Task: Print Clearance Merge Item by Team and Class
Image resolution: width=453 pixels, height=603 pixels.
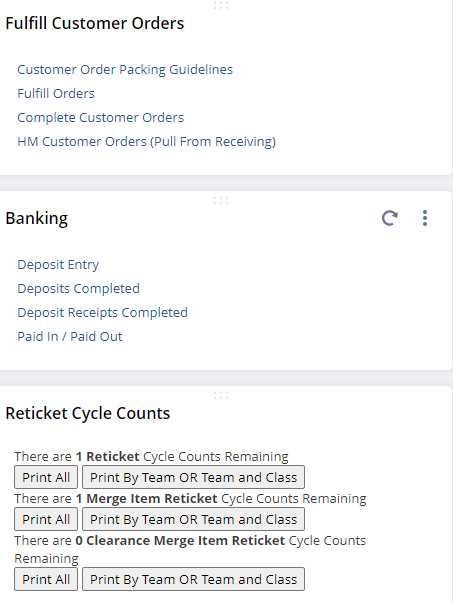Action: coord(193,579)
